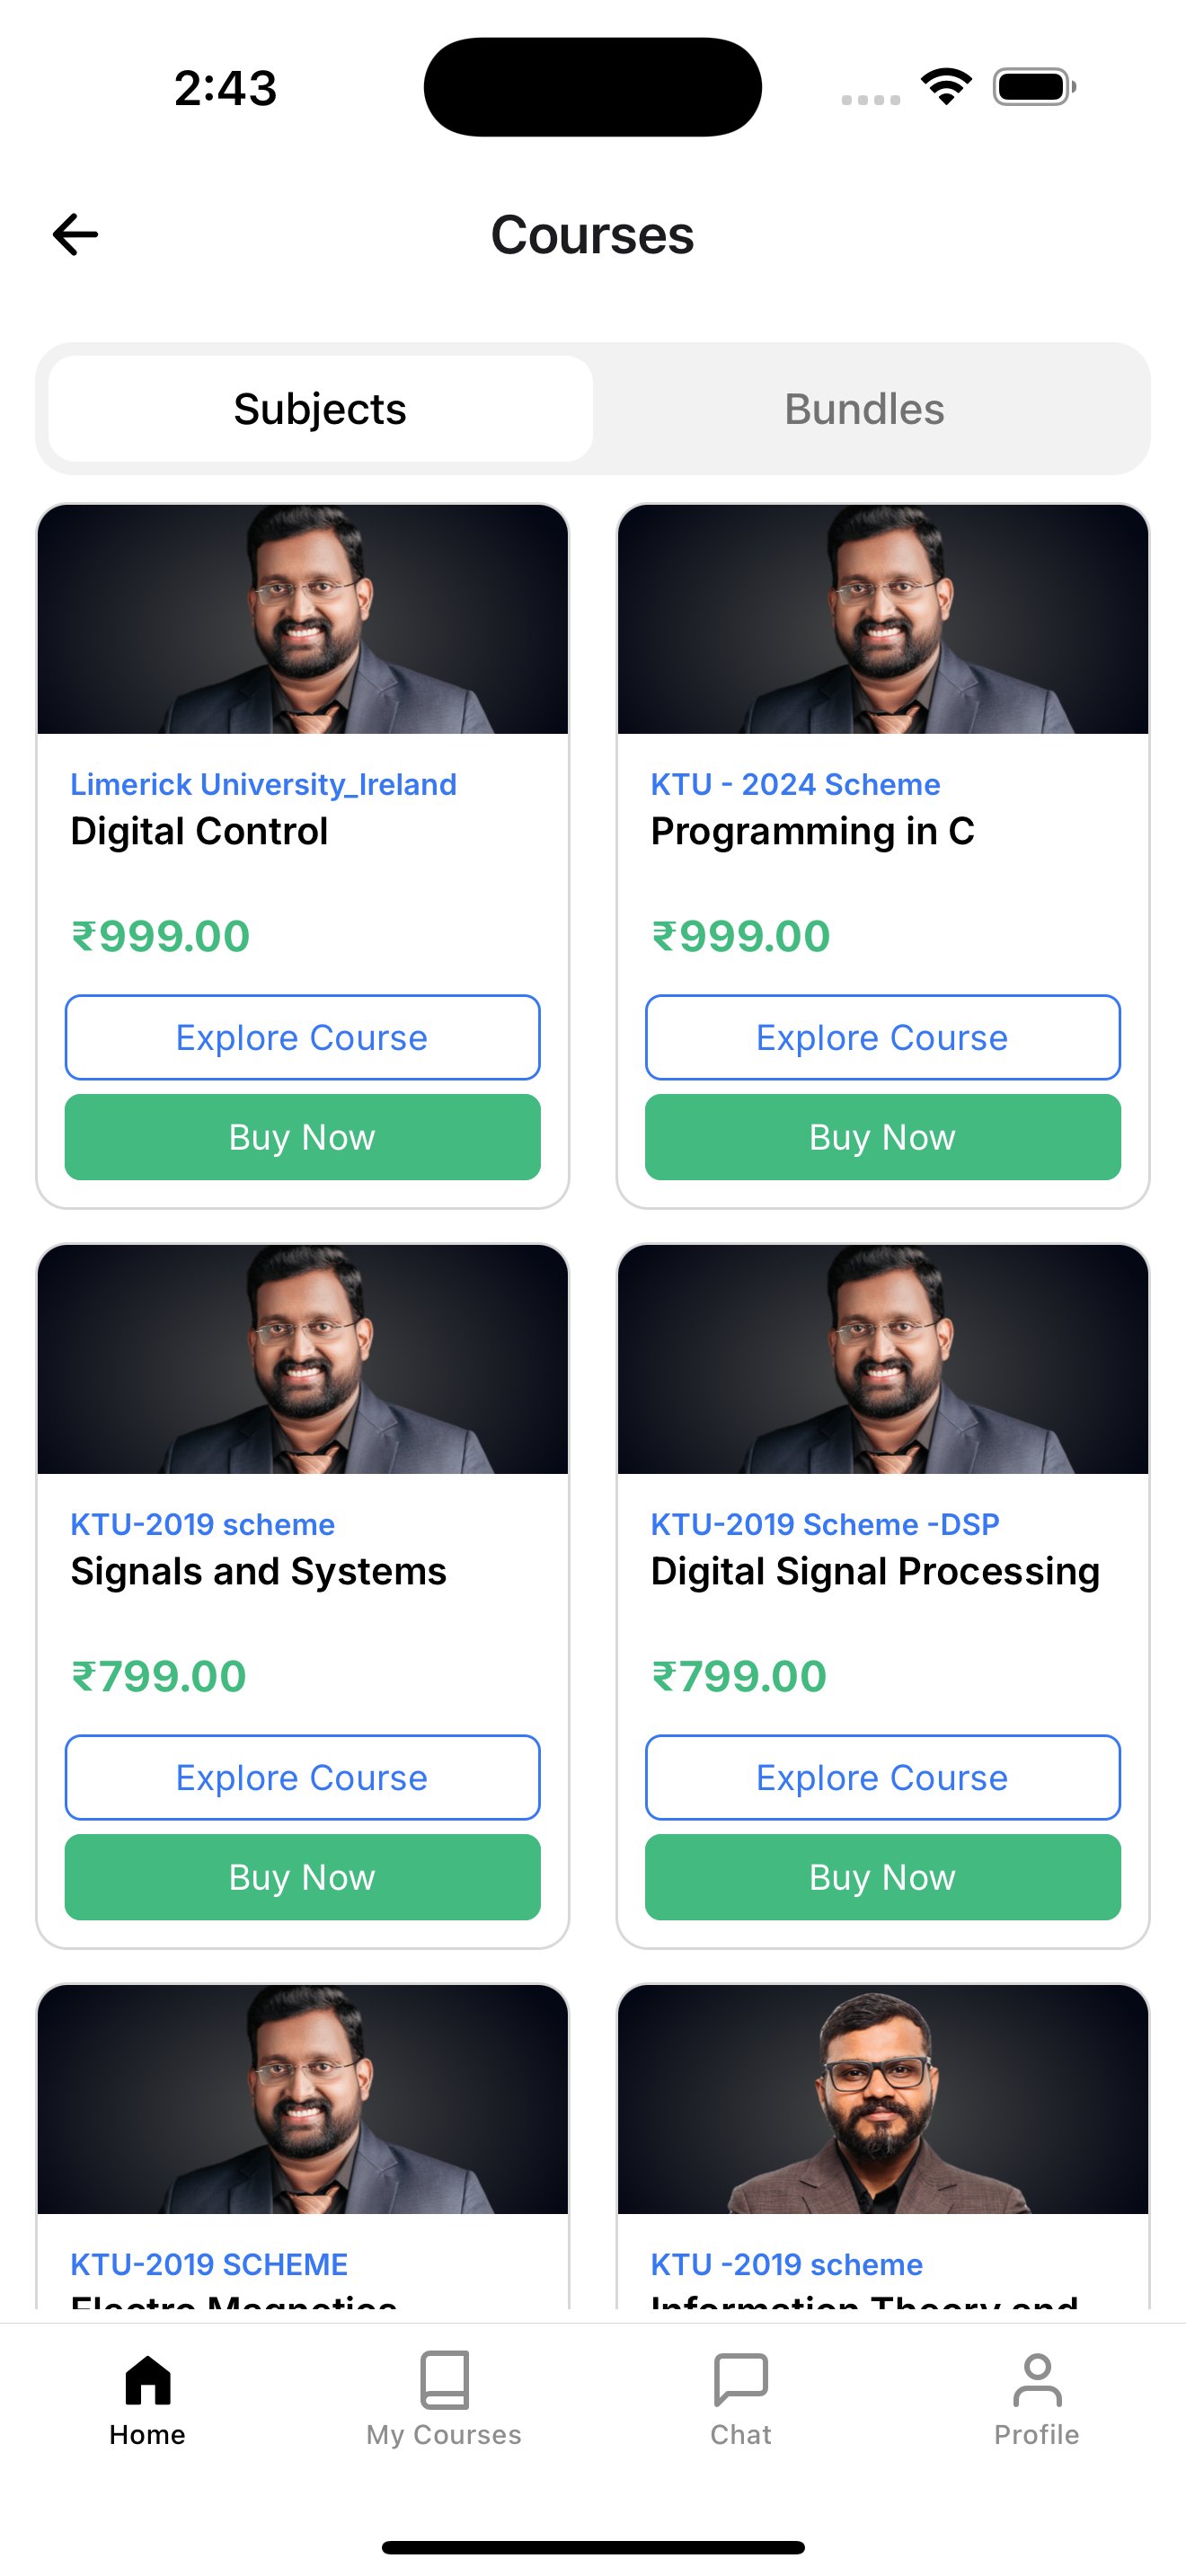Explore the Programming in C course
The width and height of the screenshot is (1186, 2576).
[x=882, y=1037]
